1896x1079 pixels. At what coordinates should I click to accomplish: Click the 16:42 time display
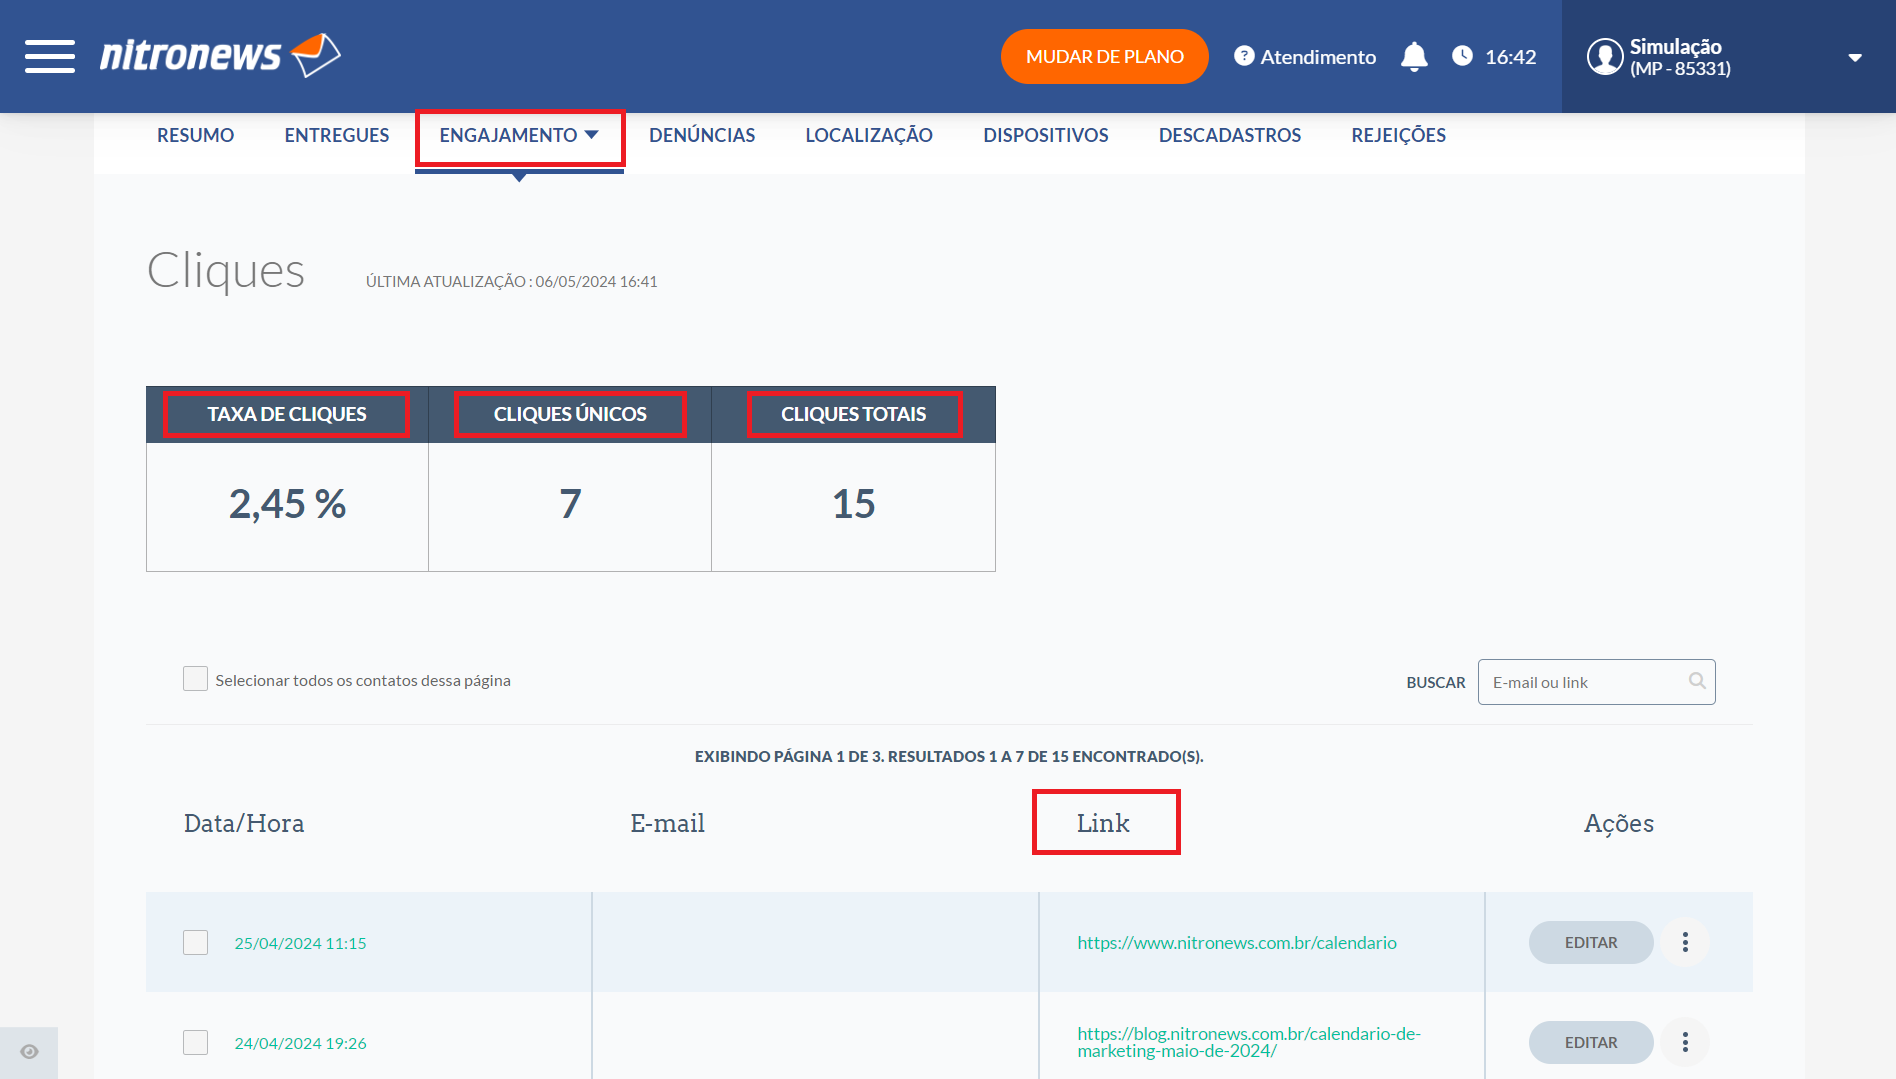[1510, 57]
